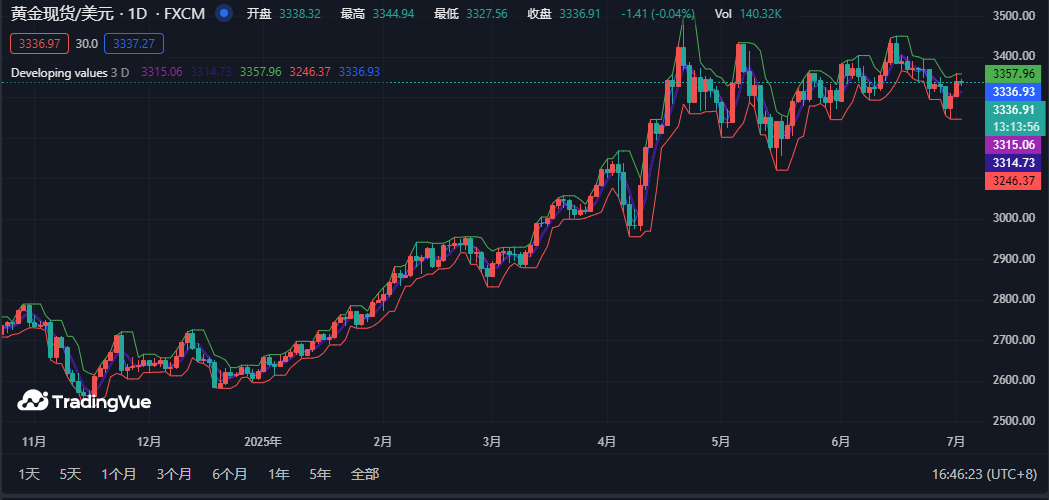The height and width of the screenshot is (500, 1049).
Task: Show 全部 historical data
Action: (365, 474)
